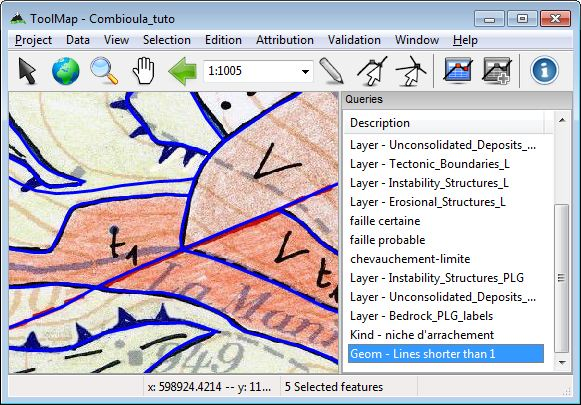Choose the hand pan tool
Image resolution: width=581 pixels, height=405 pixels.
143,70
